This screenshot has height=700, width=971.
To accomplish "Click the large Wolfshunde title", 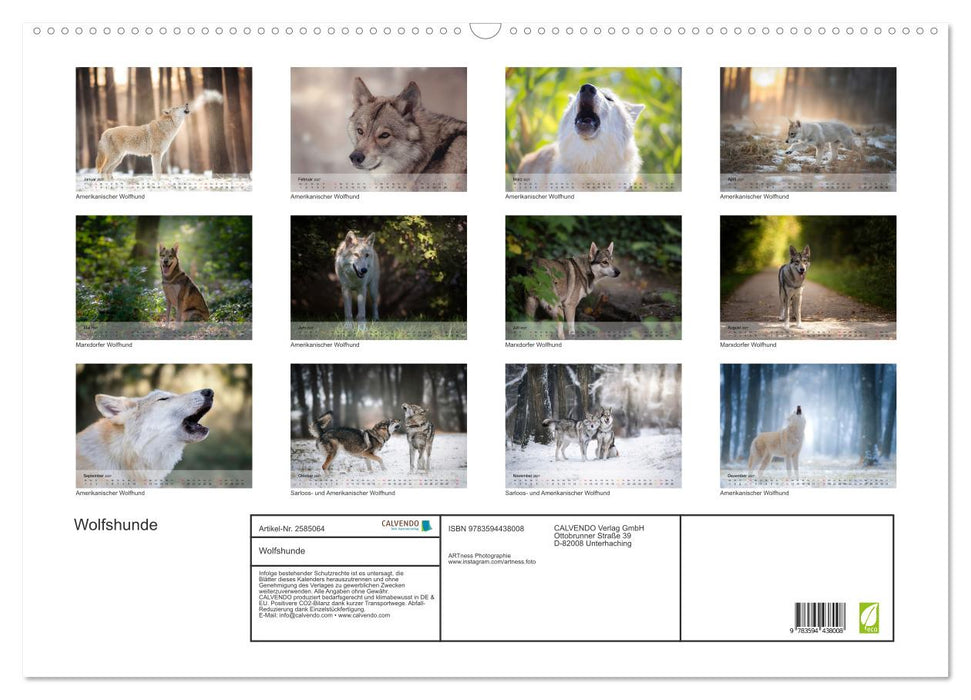I will click(116, 525).
